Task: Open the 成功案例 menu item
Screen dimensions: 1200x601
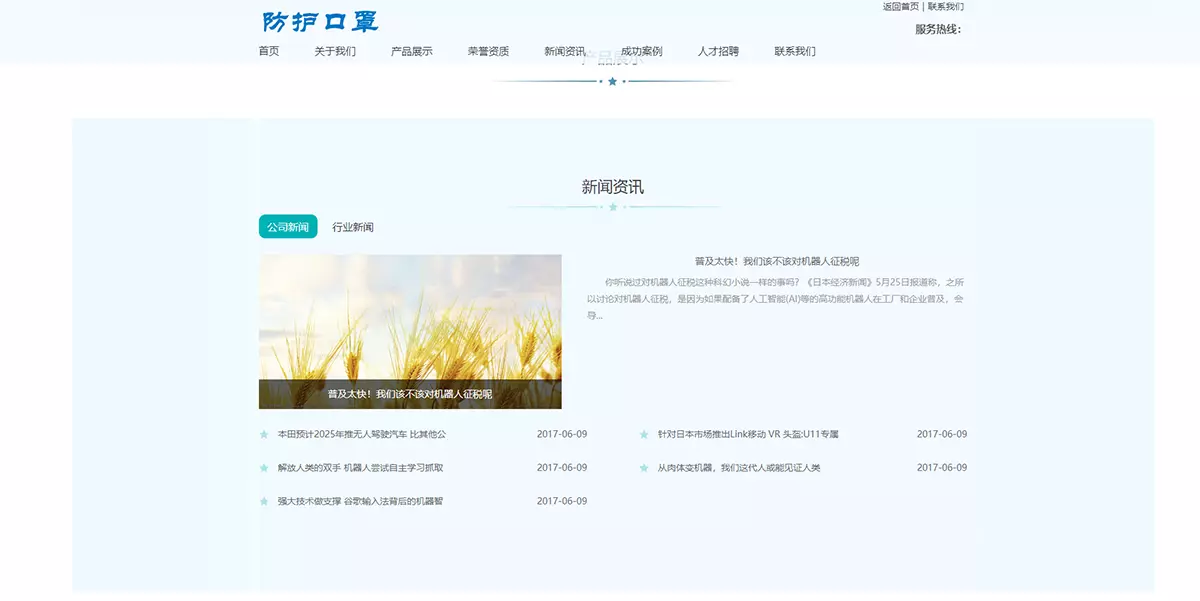Action: tap(639, 51)
